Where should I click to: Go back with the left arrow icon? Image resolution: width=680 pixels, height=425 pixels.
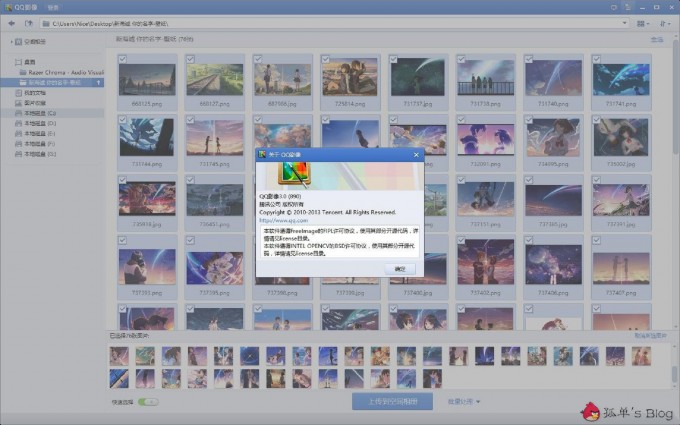point(11,23)
